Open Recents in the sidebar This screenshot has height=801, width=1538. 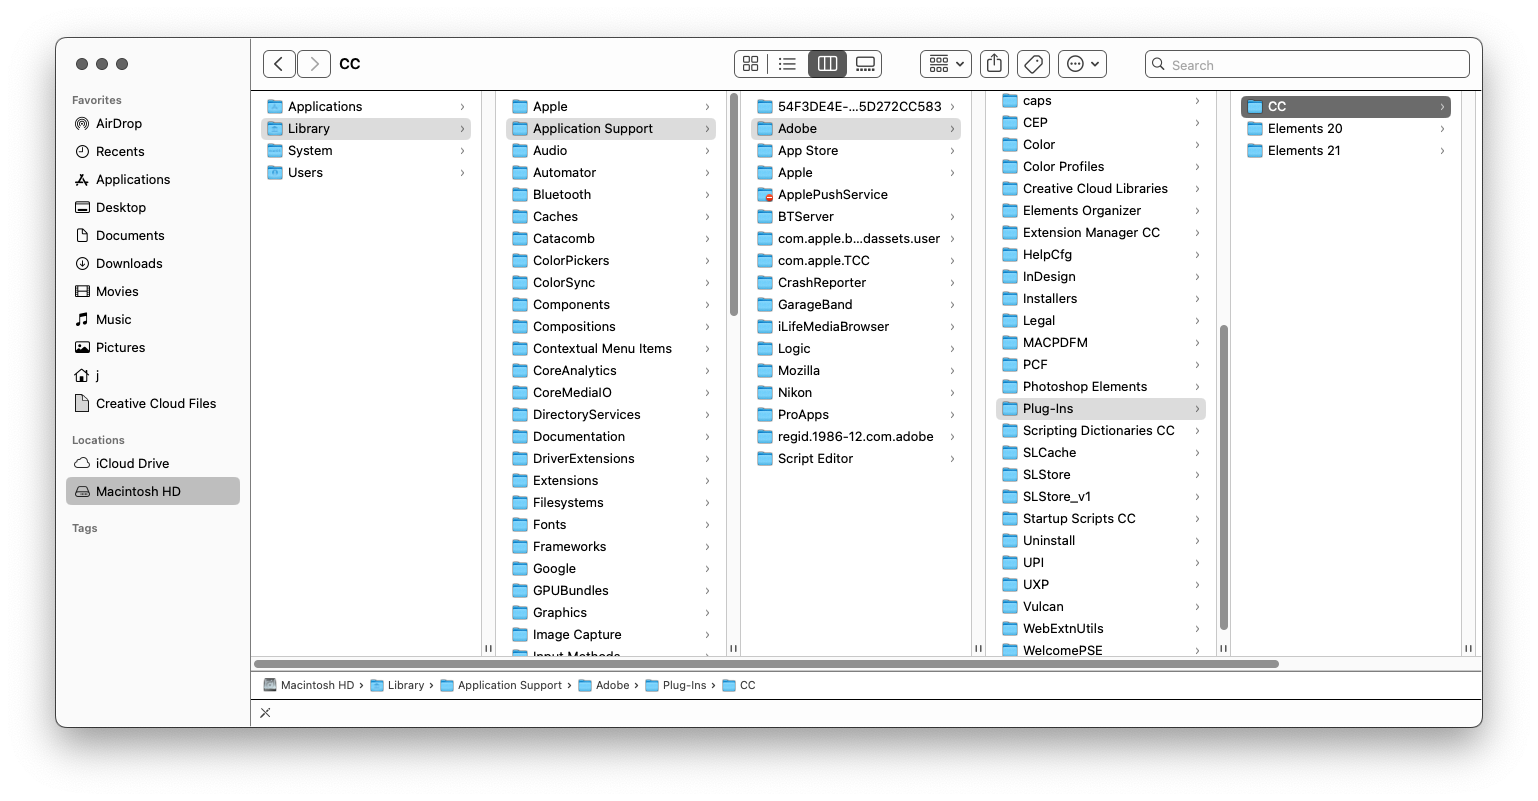(x=153, y=152)
